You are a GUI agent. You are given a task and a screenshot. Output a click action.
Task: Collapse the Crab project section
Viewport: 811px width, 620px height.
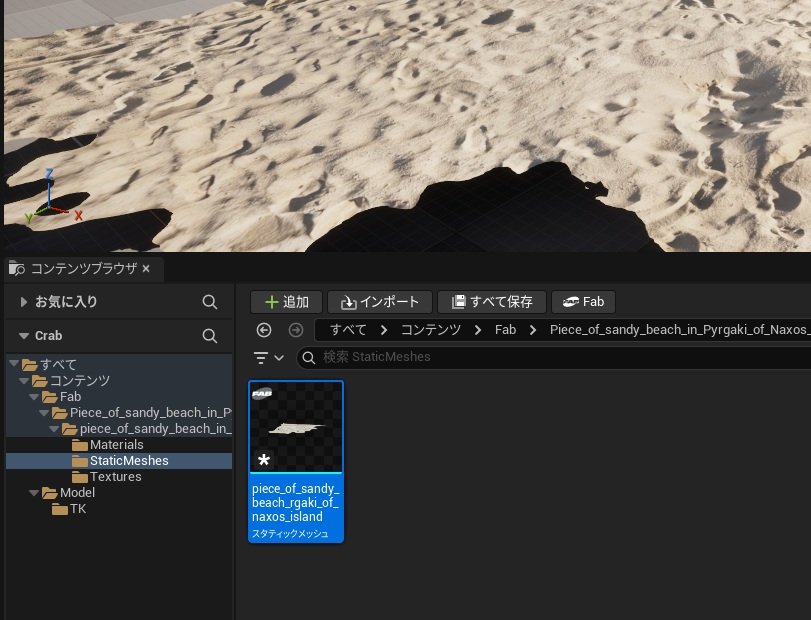[23, 336]
